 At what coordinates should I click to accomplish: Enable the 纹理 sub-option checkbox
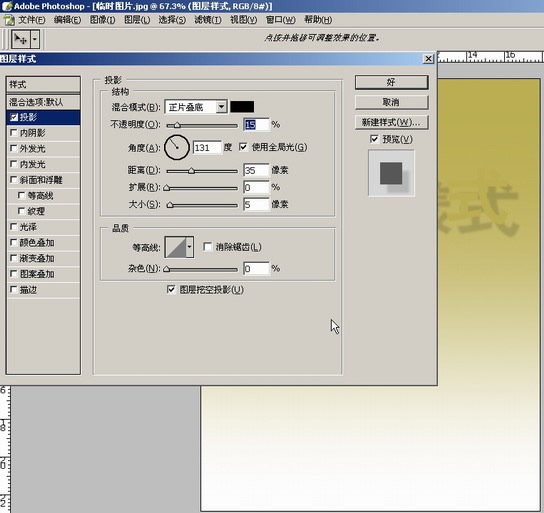click(22, 211)
